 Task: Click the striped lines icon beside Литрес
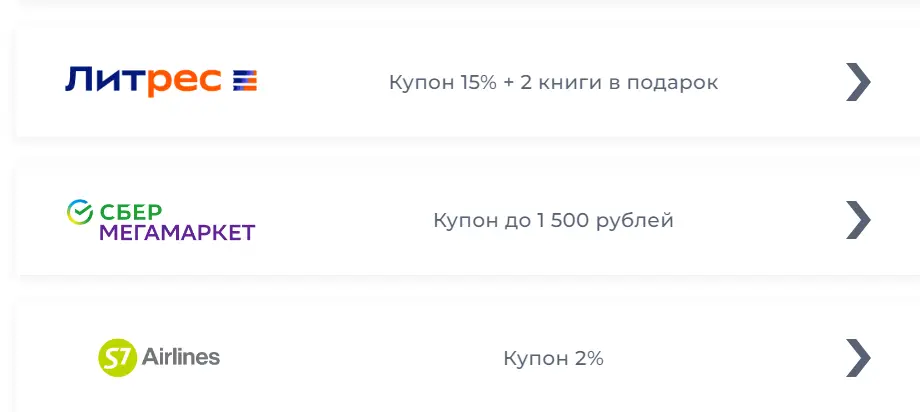[x=245, y=80]
